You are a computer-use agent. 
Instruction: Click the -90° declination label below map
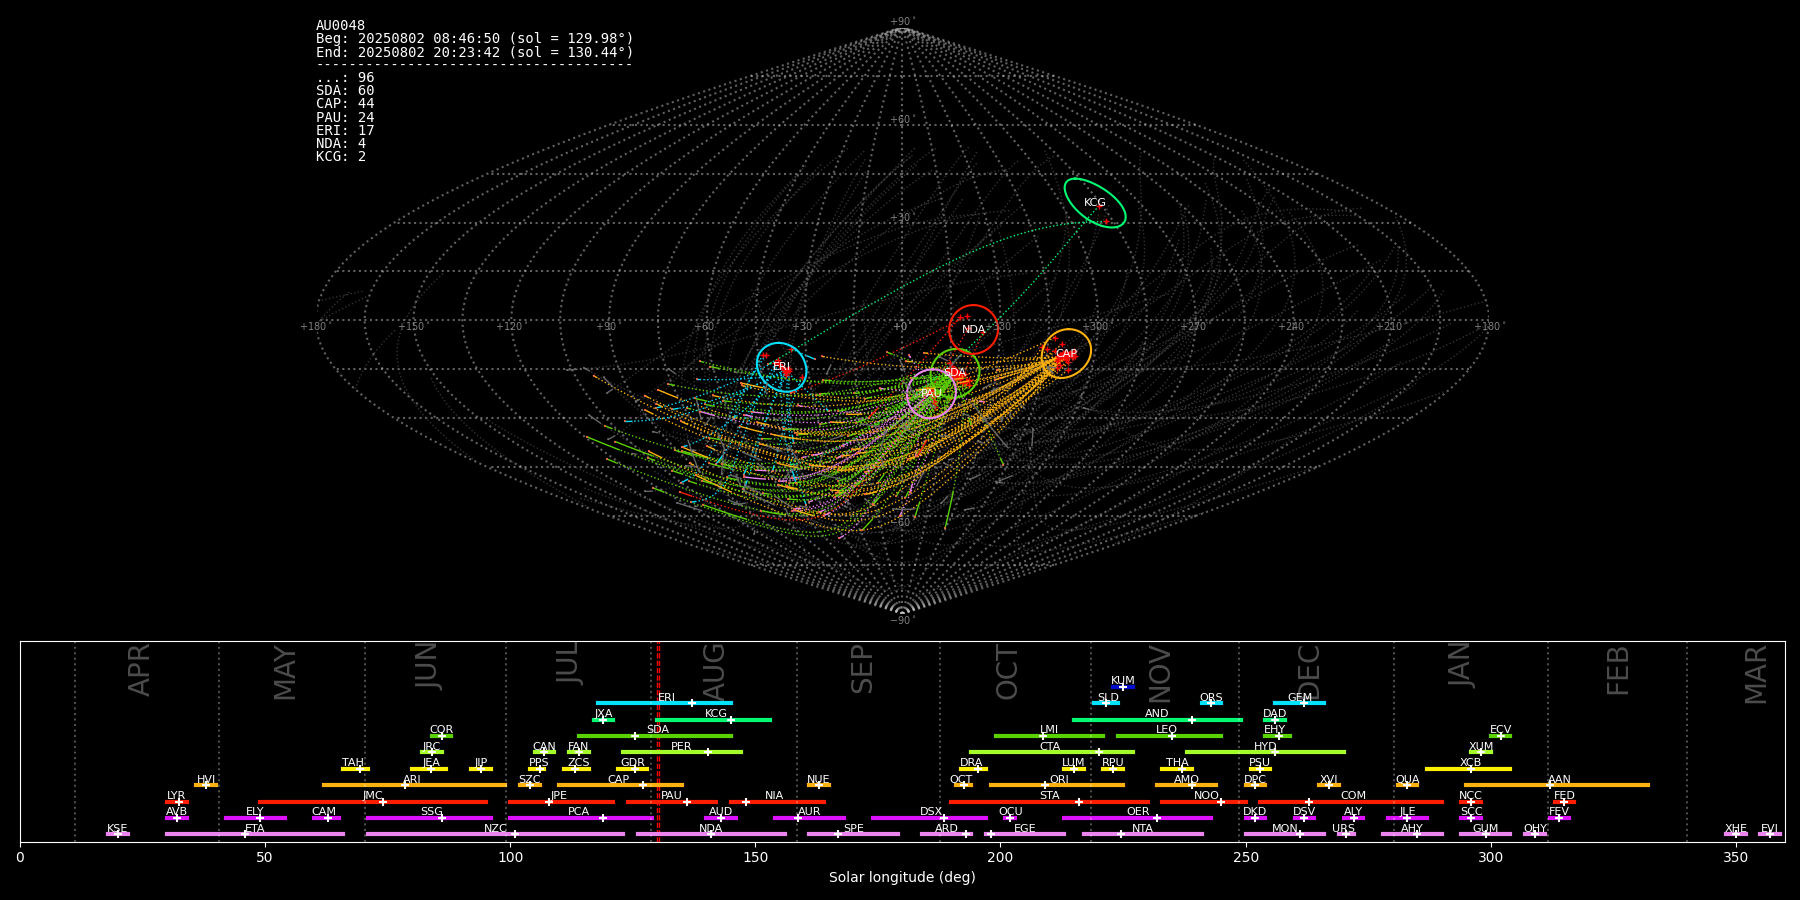[902, 620]
